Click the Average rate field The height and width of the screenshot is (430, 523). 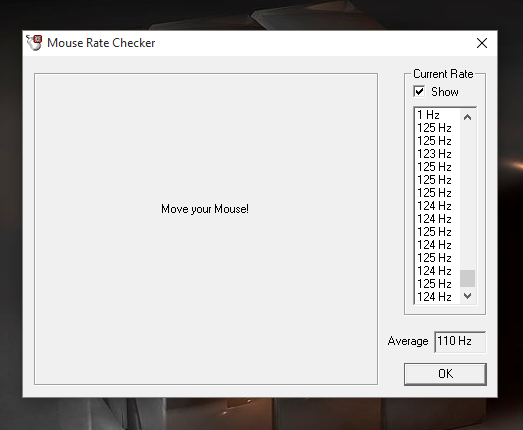[x=460, y=342]
